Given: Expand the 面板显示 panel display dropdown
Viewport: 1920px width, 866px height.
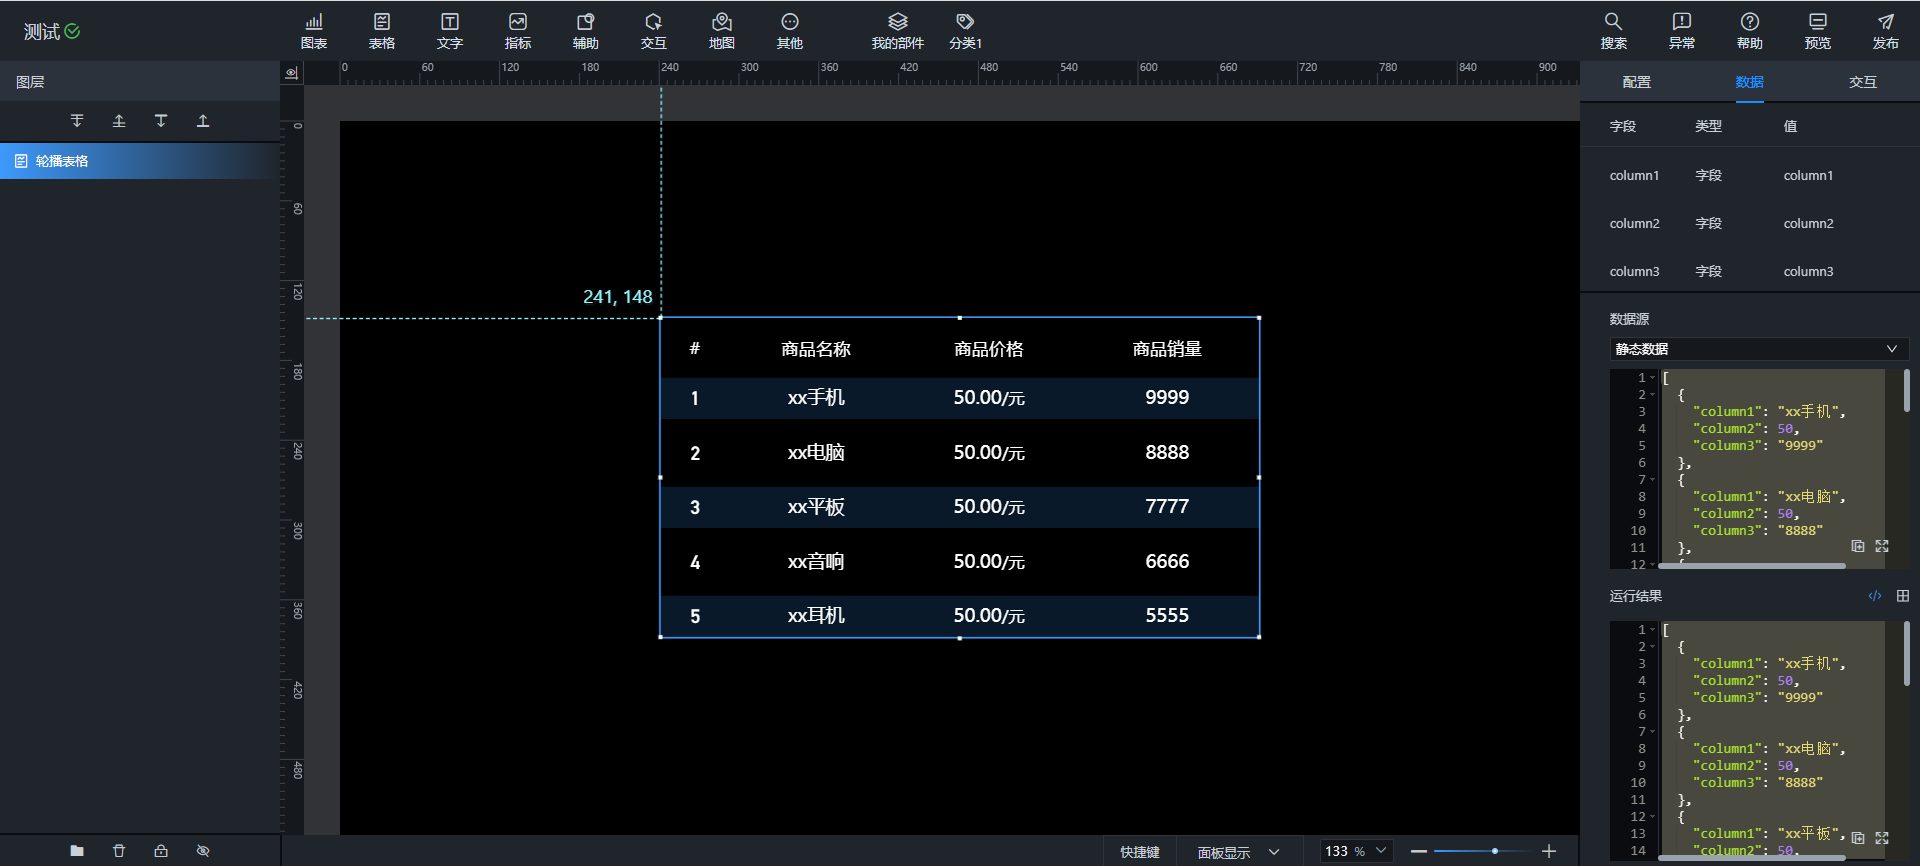Looking at the screenshot, I should 1238,852.
